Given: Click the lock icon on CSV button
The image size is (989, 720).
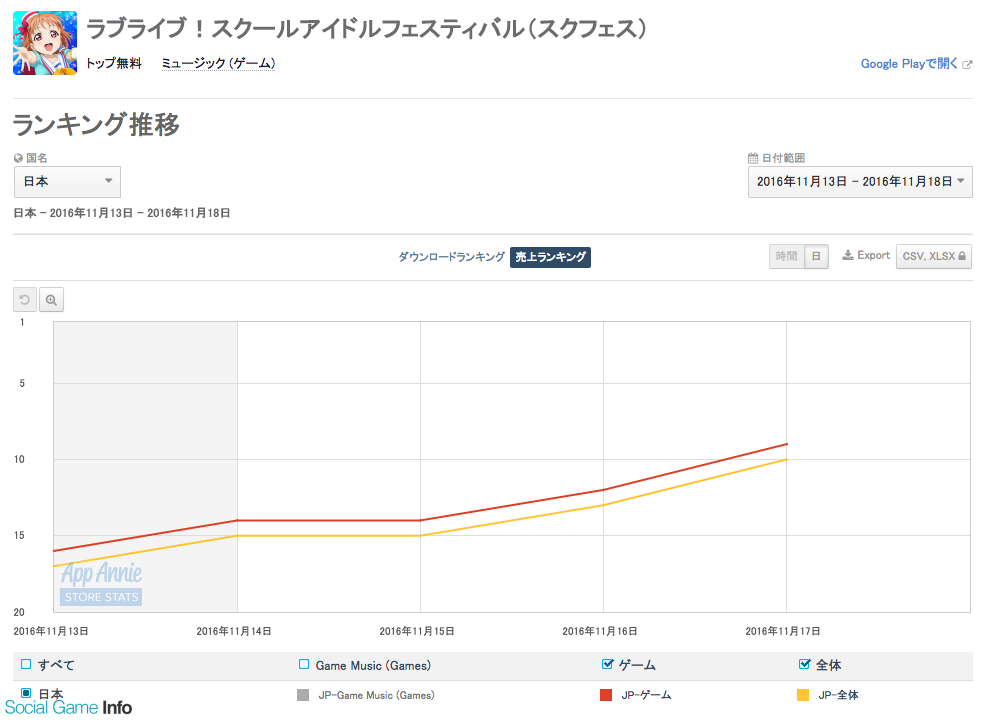Looking at the screenshot, I should pos(962,256).
